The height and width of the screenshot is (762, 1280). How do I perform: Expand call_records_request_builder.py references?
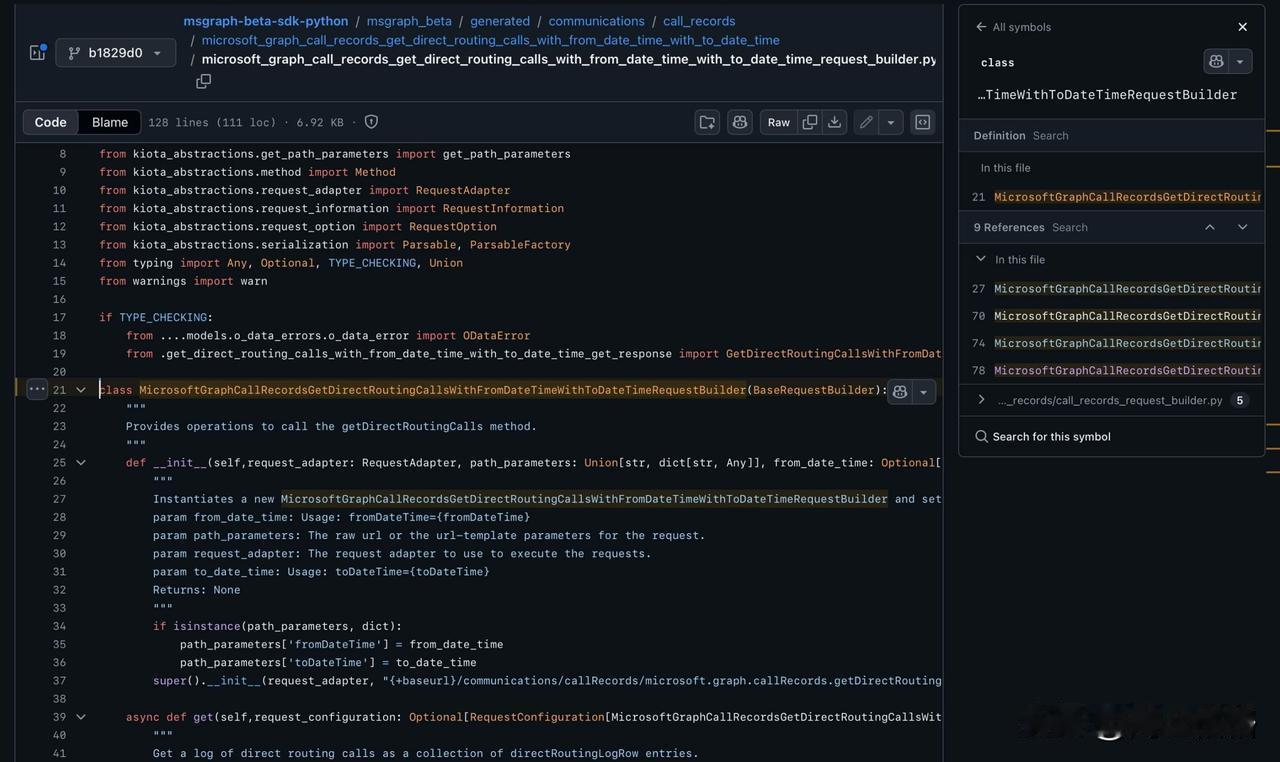pos(981,400)
